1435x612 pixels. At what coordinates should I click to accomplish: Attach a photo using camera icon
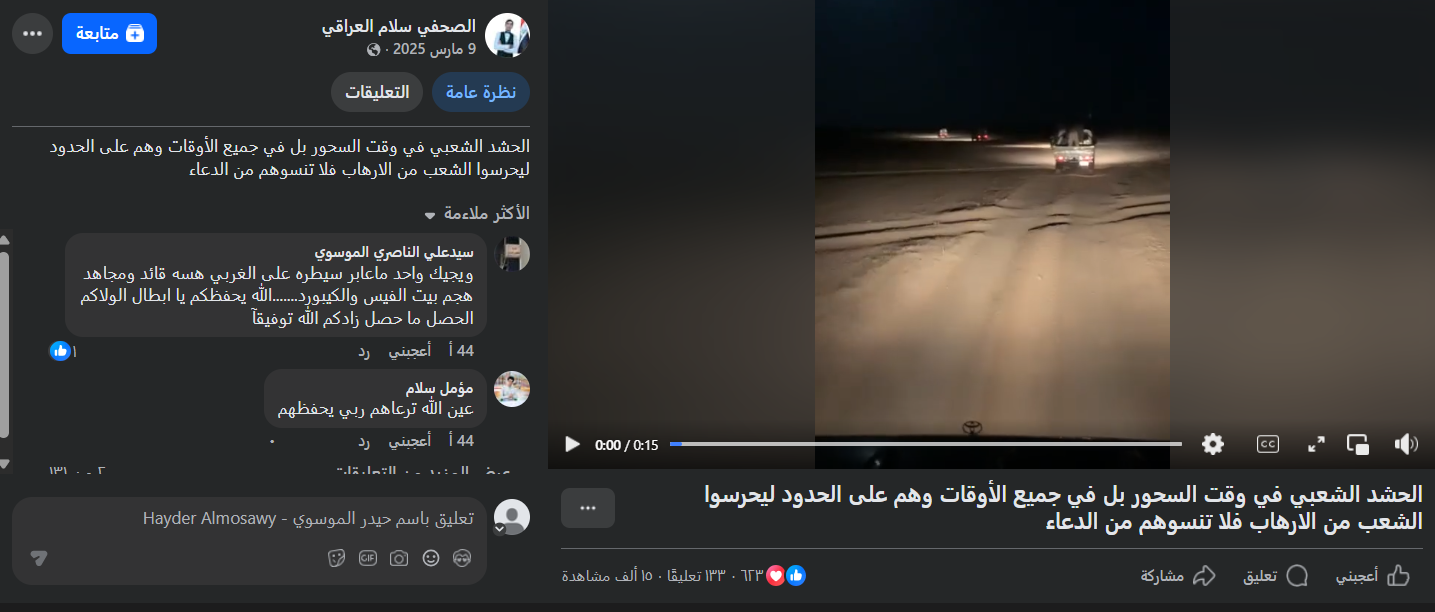tap(399, 558)
